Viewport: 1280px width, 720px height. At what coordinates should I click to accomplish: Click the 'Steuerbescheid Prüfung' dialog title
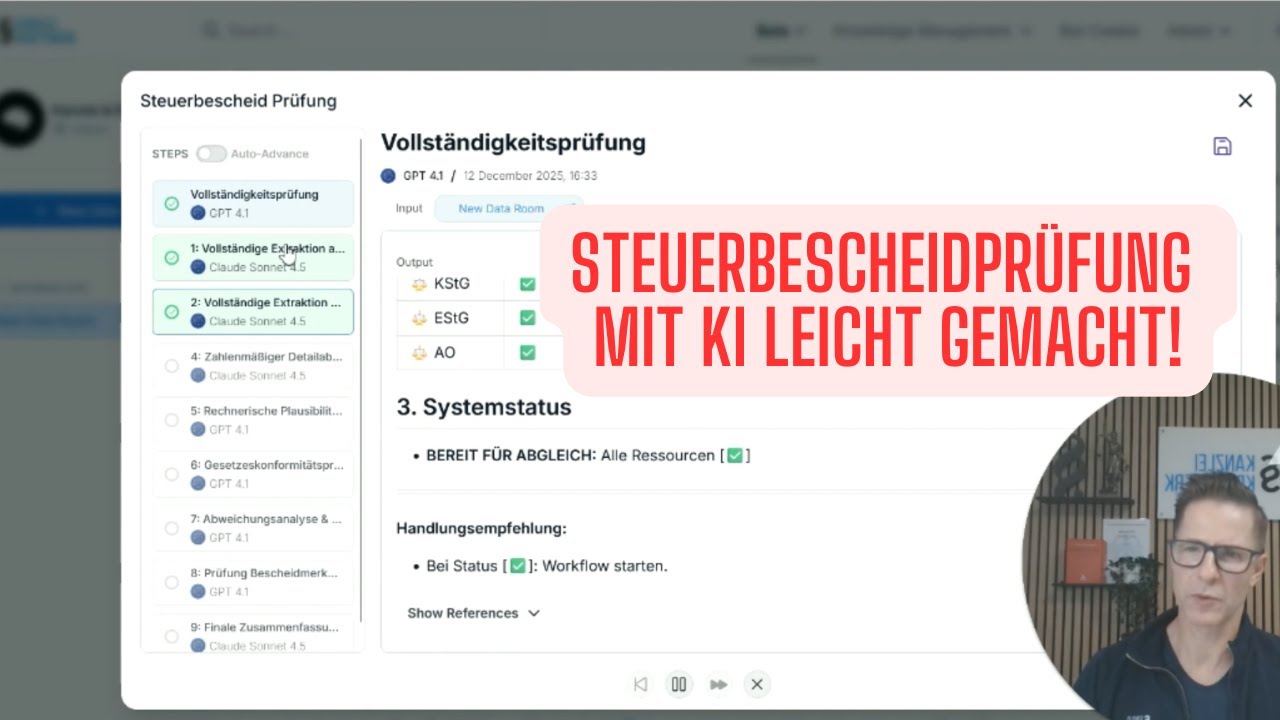coord(238,101)
